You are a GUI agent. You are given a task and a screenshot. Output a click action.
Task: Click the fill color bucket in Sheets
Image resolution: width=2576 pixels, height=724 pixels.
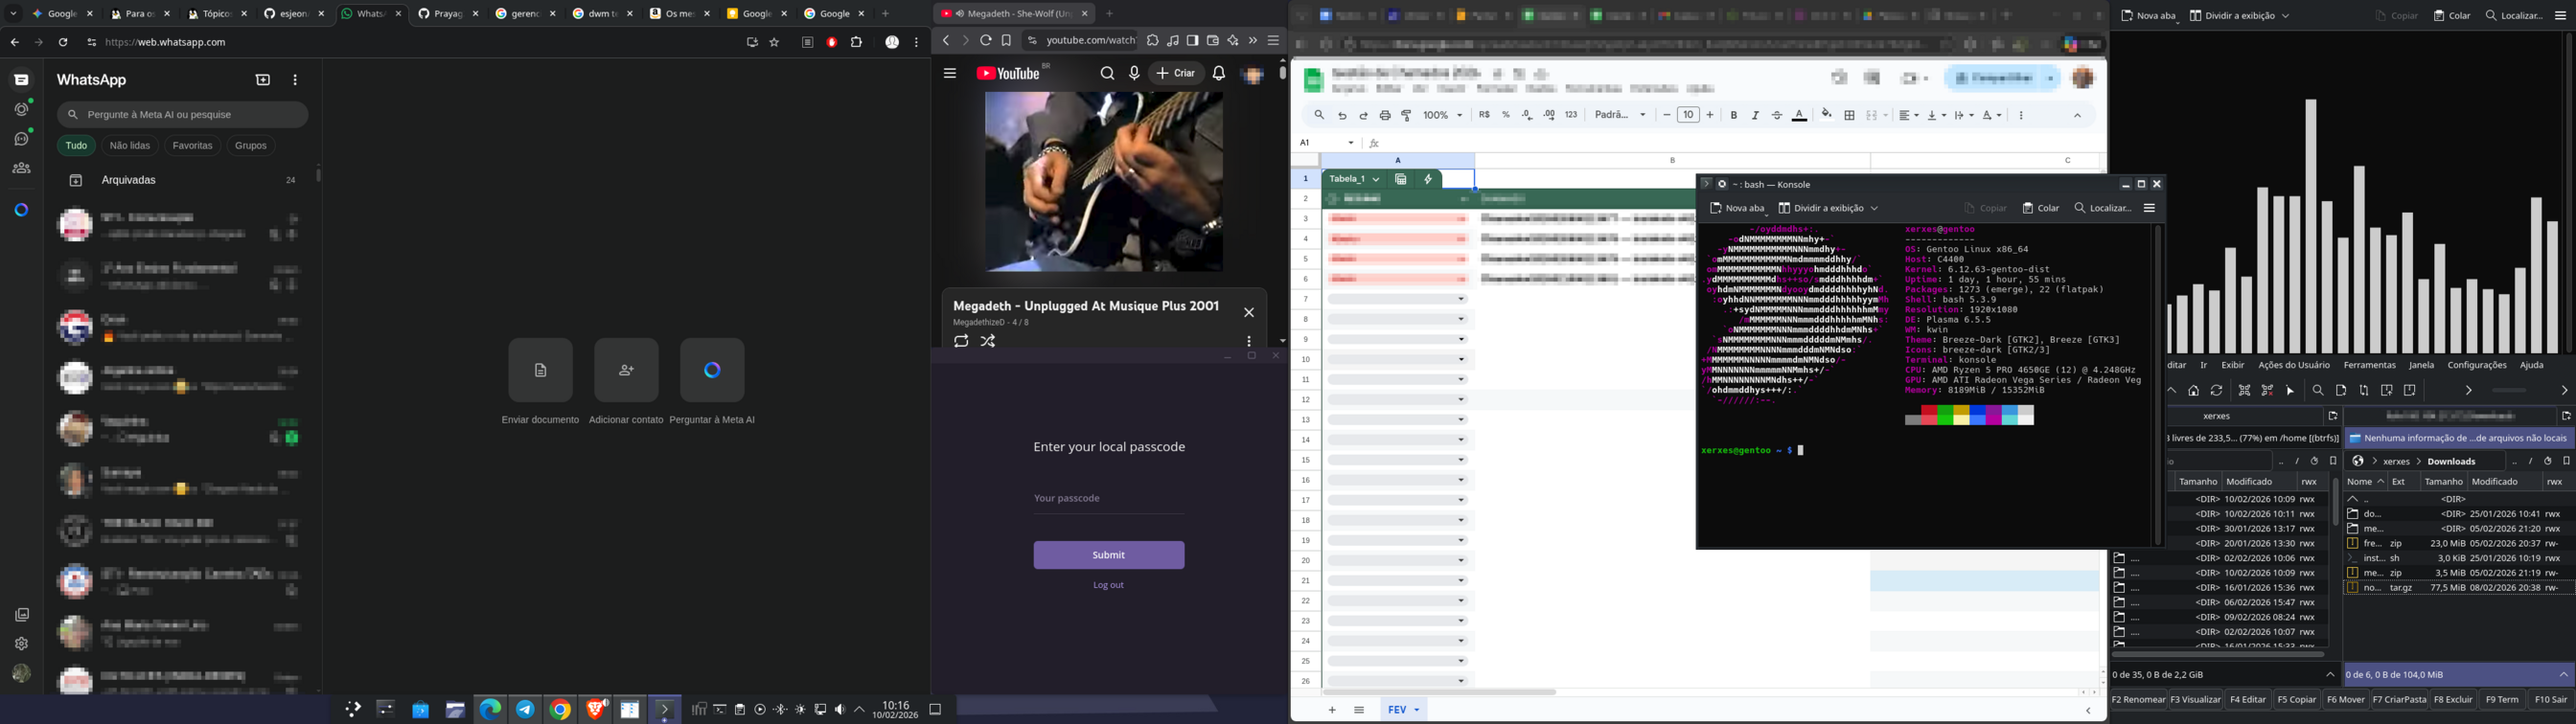click(1826, 115)
